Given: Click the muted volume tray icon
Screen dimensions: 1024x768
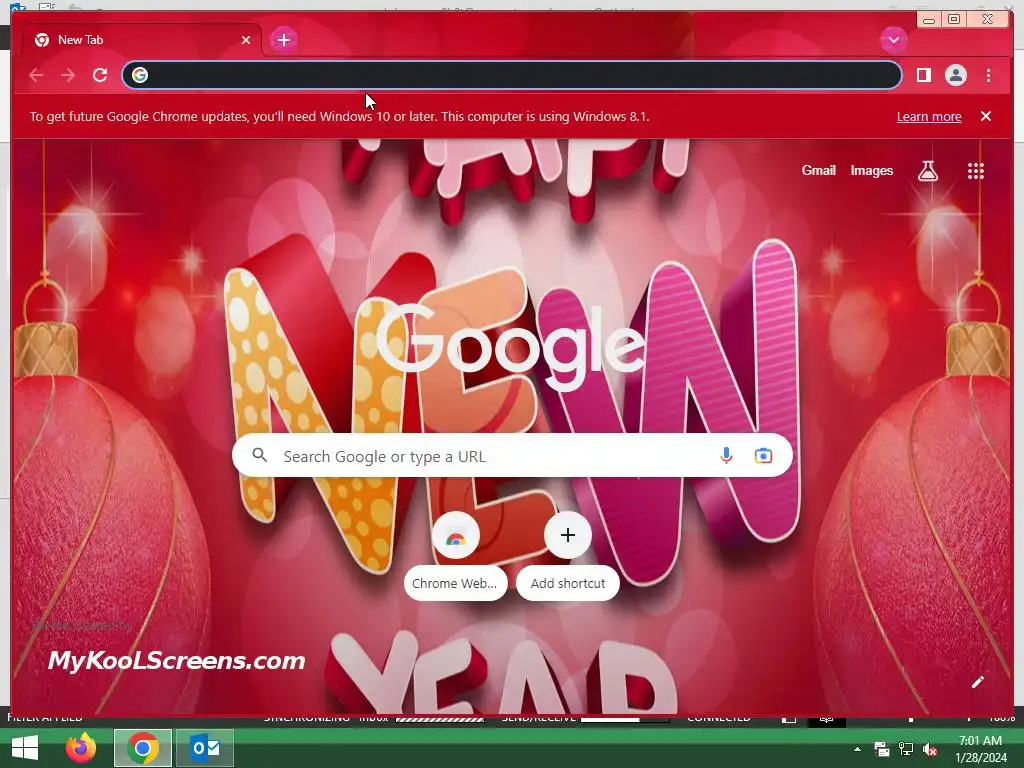Looking at the screenshot, I should pyautogui.click(x=930, y=749).
